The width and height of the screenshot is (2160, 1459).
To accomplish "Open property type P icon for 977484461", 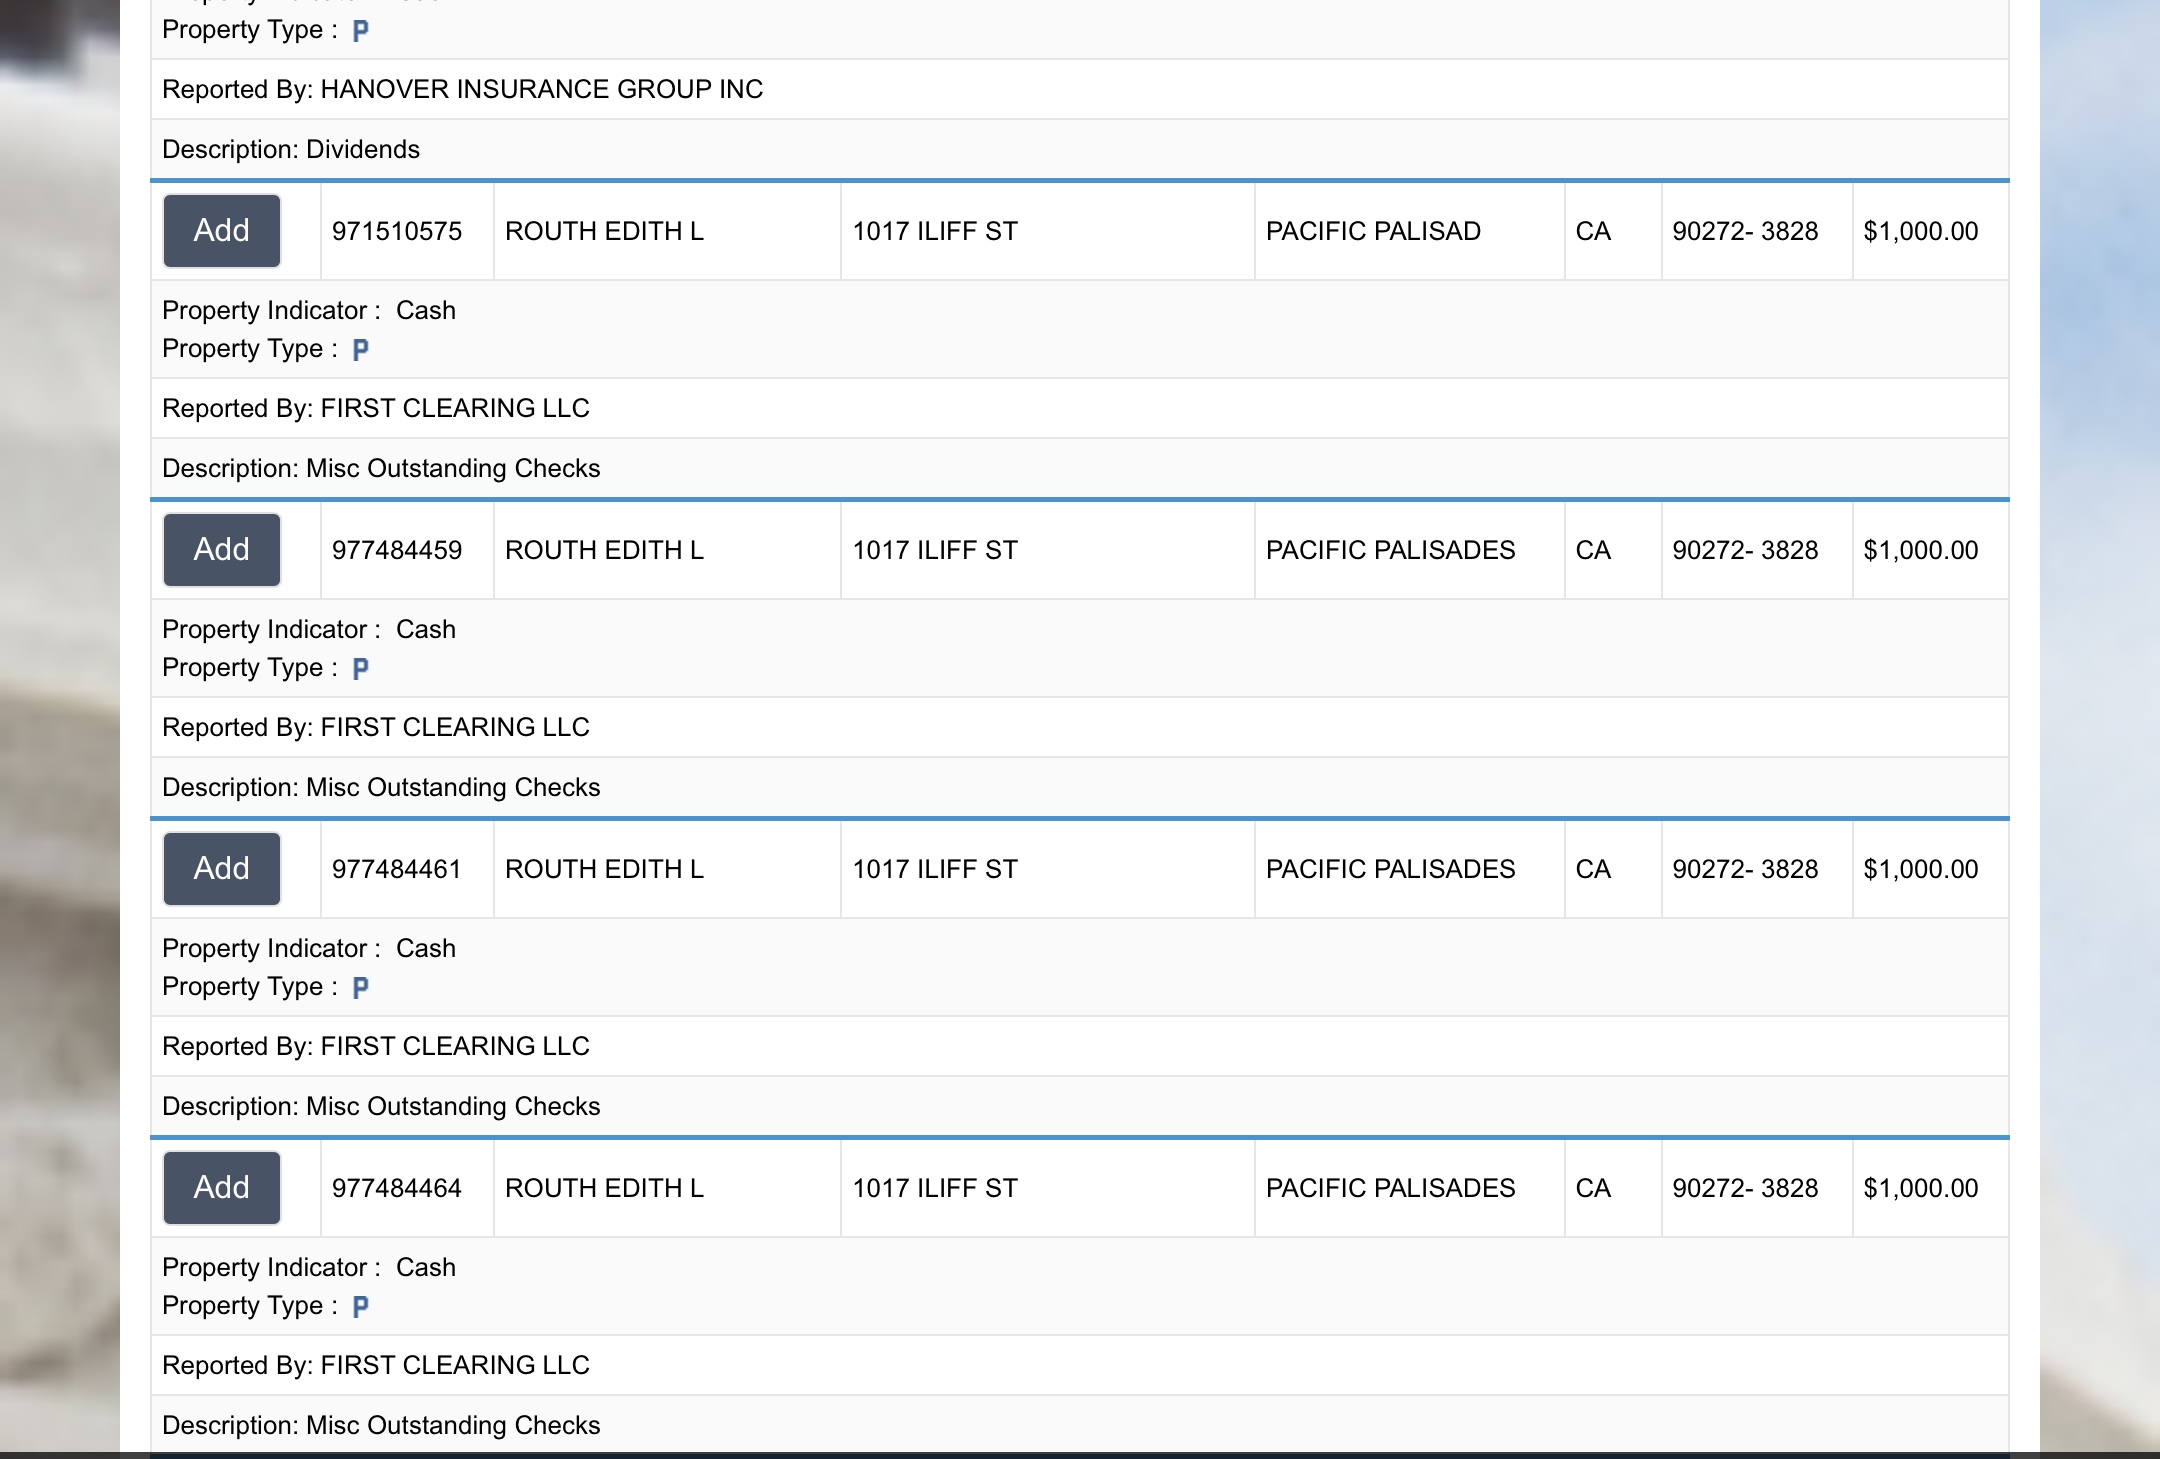I will (361, 987).
